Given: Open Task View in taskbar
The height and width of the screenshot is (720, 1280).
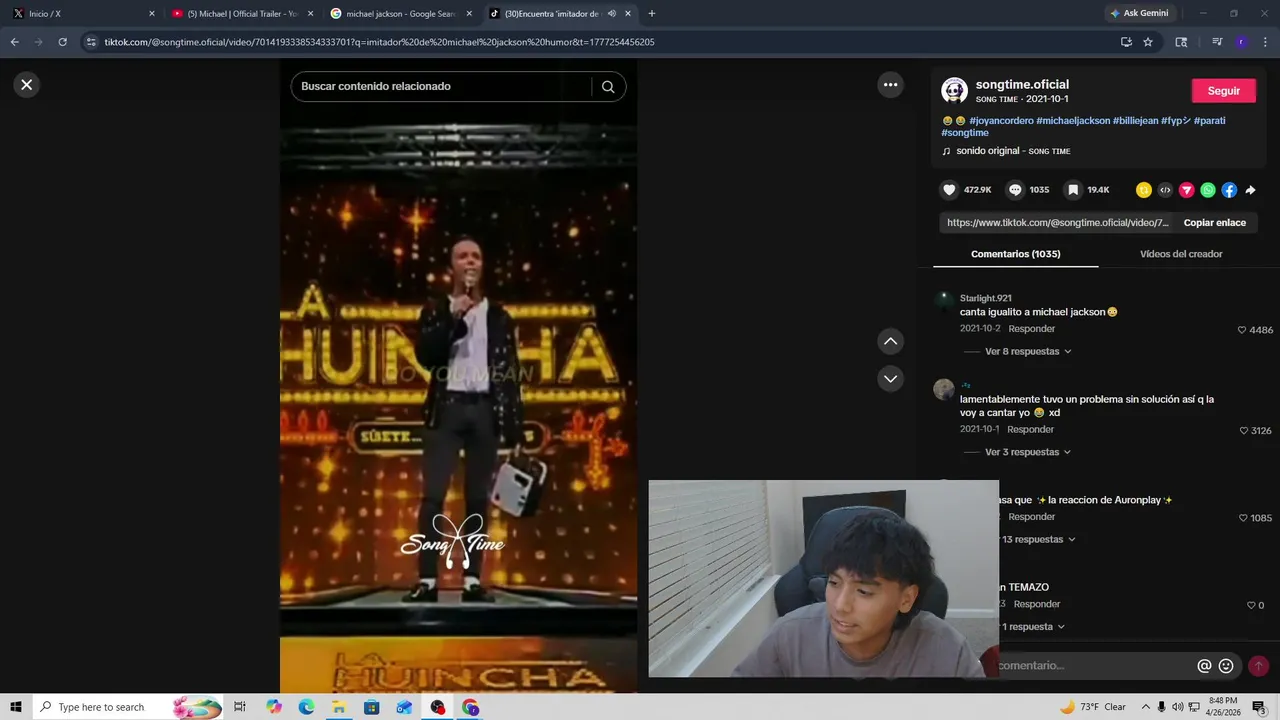Looking at the screenshot, I should coord(240,707).
